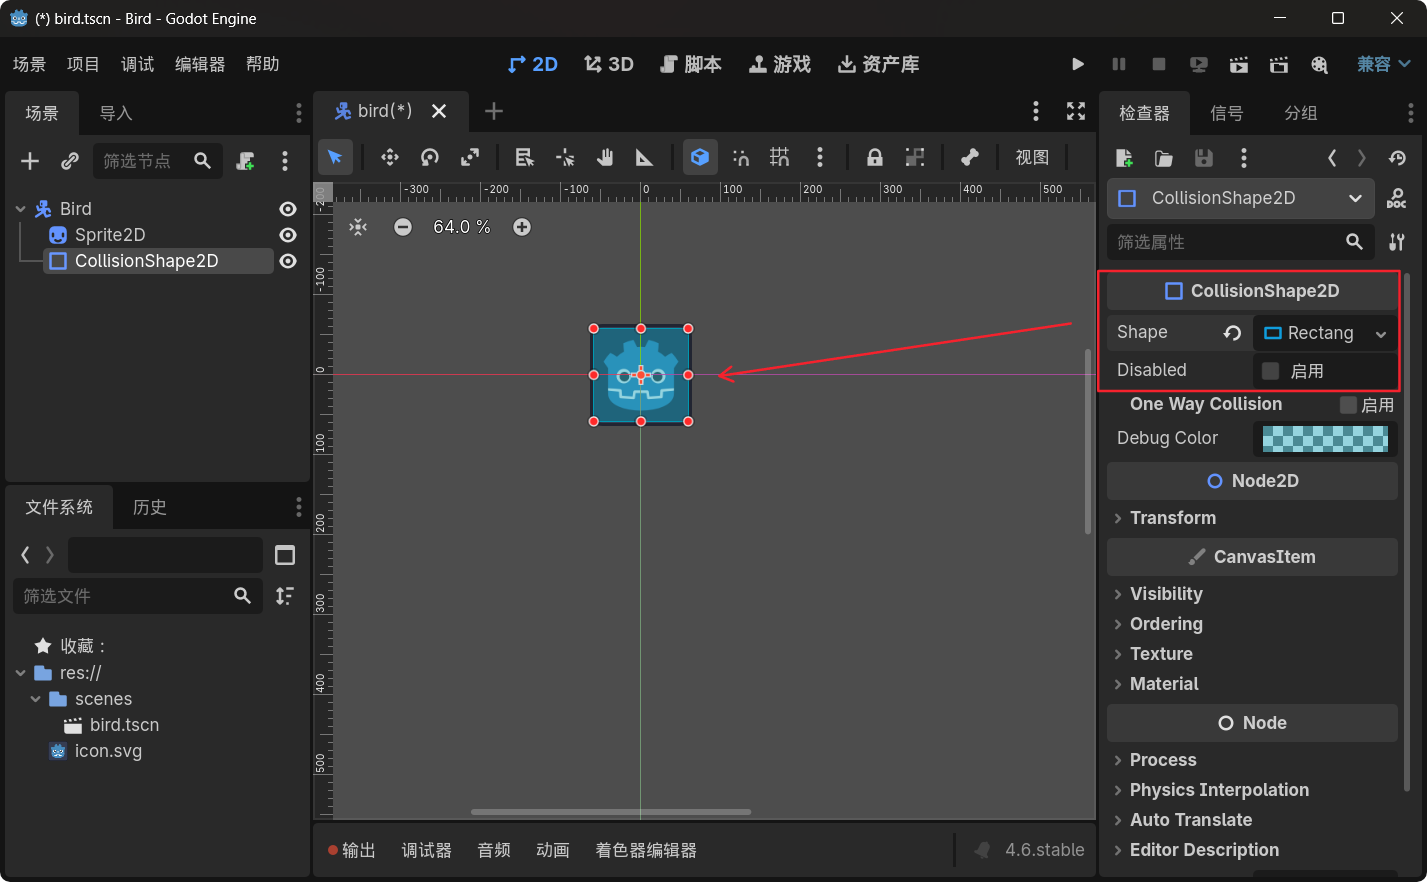Add a new node with the plus icon
1427x882 pixels.
[x=30, y=161]
